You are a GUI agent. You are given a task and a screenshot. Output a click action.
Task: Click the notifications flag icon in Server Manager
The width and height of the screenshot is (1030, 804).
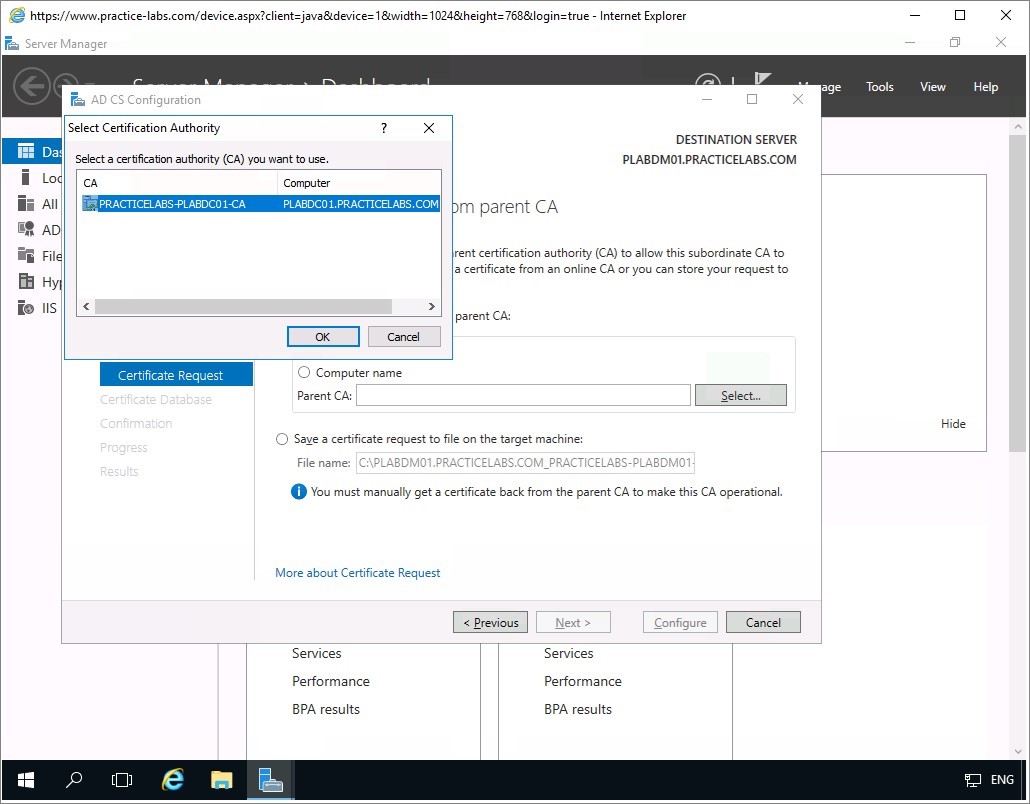762,81
